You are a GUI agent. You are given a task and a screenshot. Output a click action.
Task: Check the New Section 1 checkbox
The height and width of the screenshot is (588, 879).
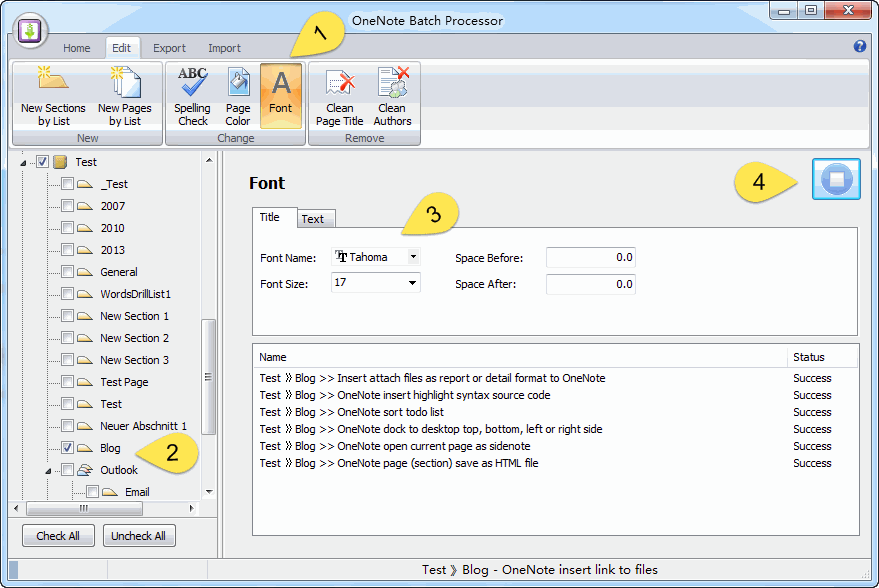(x=67, y=316)
